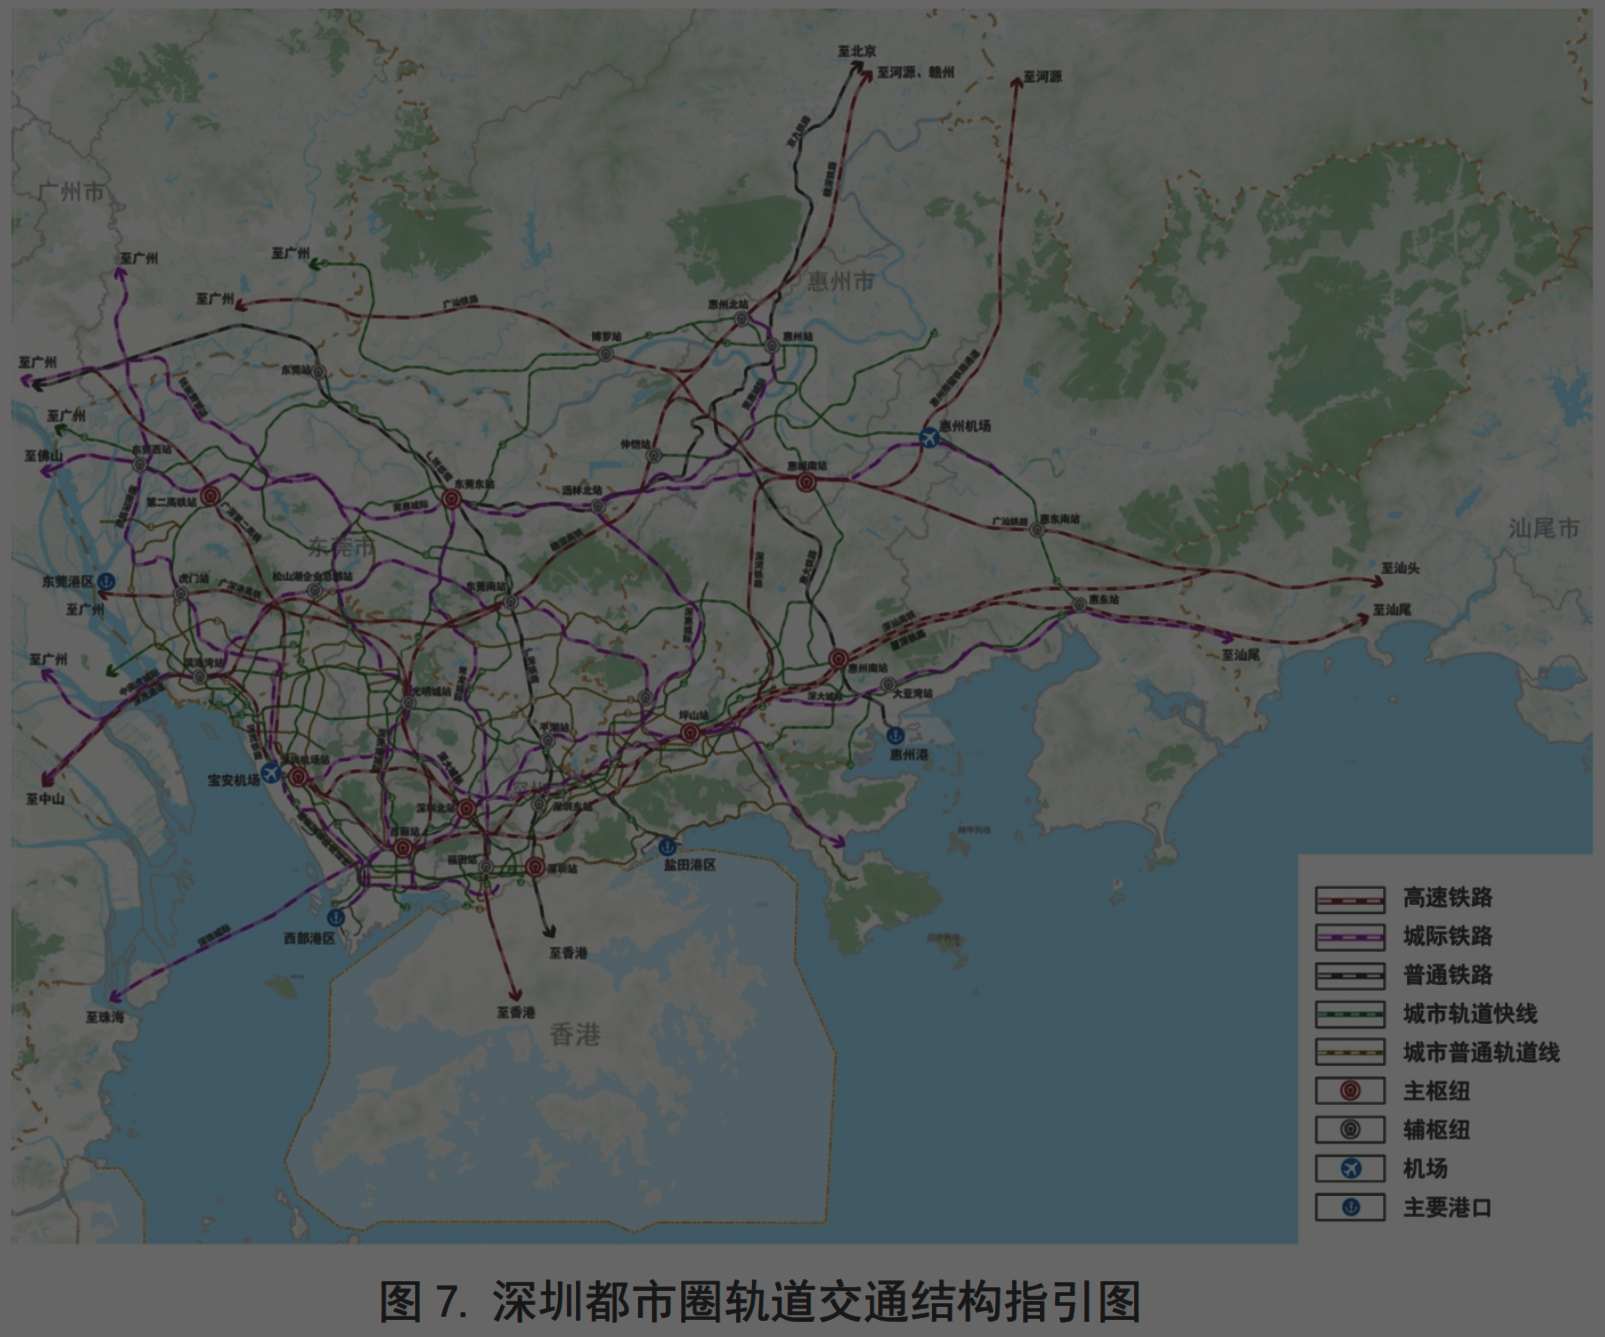This screenshot has height=1337, width=1605.
Task: Click the 深圳站 red hub marker
Action: click(535, 867)
